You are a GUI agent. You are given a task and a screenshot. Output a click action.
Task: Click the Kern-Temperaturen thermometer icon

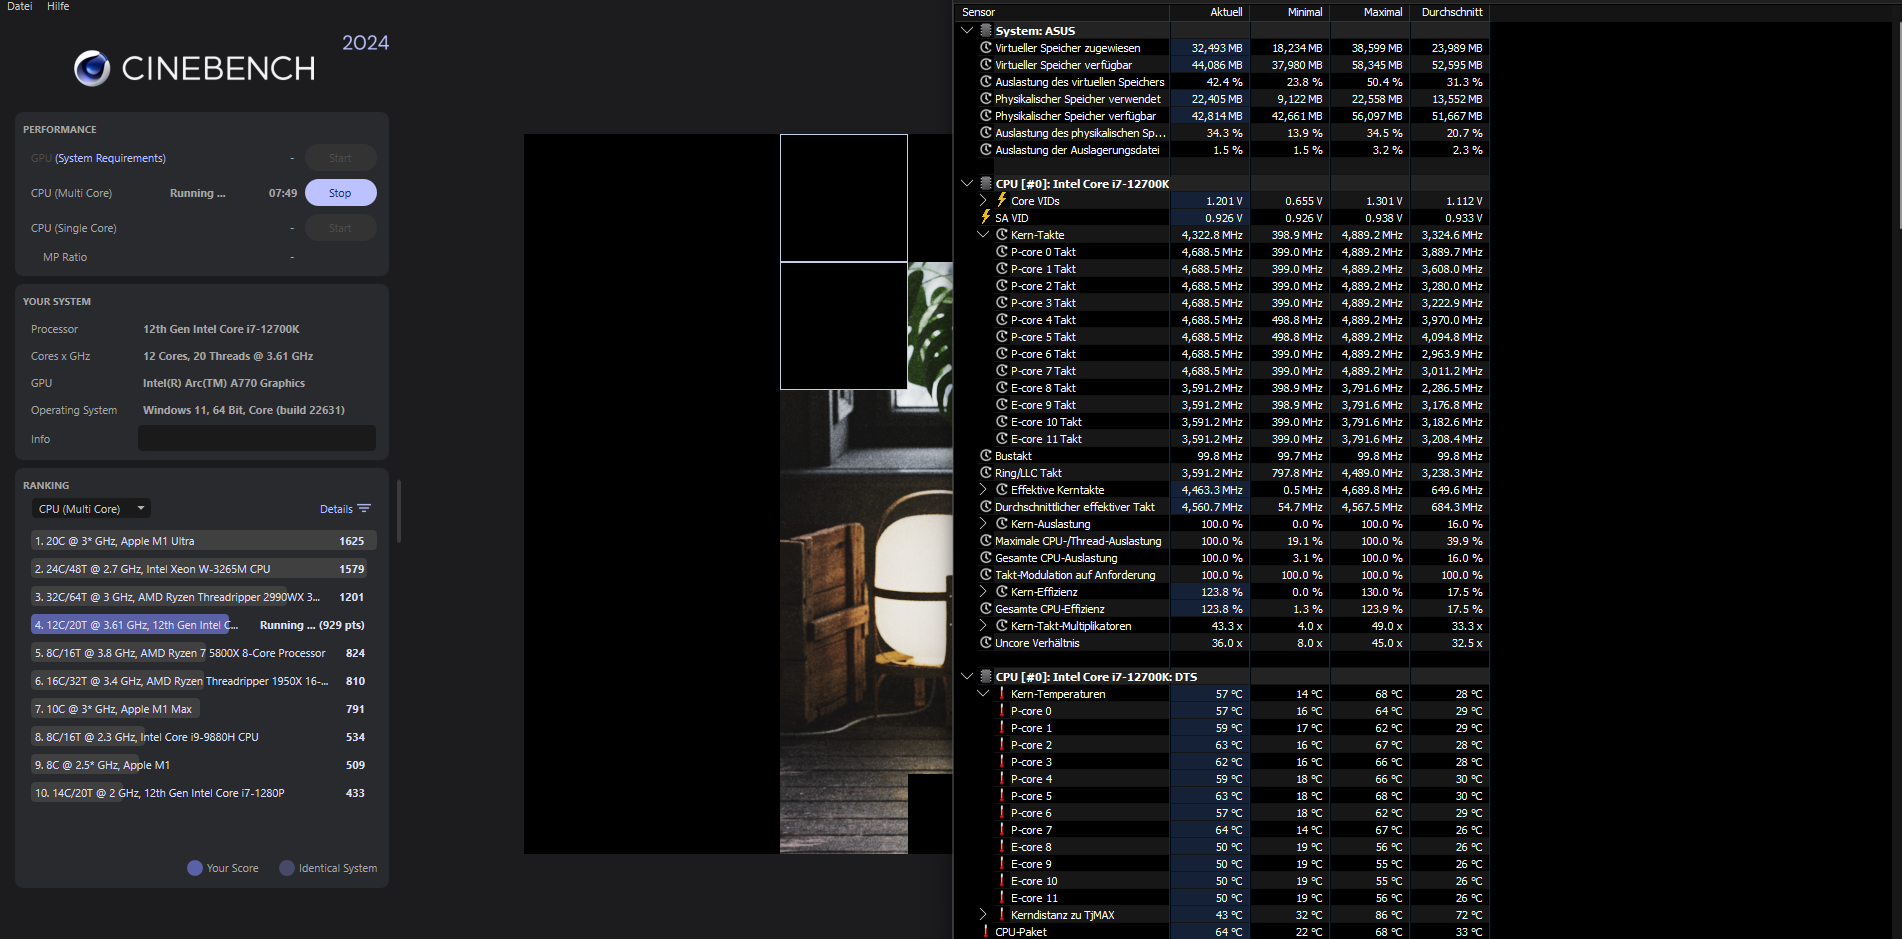pyautogui.click(x=1002, y=694)
